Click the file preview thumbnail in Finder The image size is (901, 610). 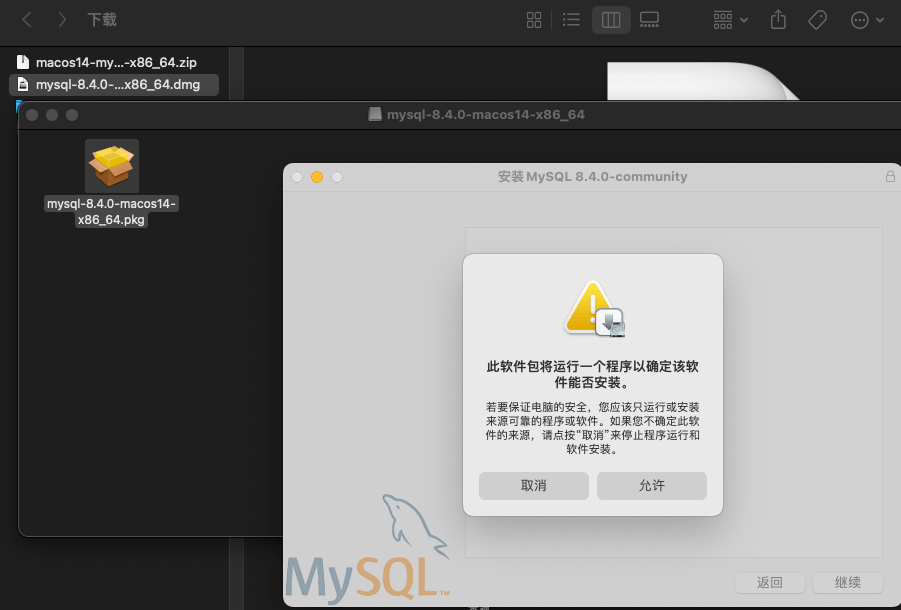(x=702, y=81)
